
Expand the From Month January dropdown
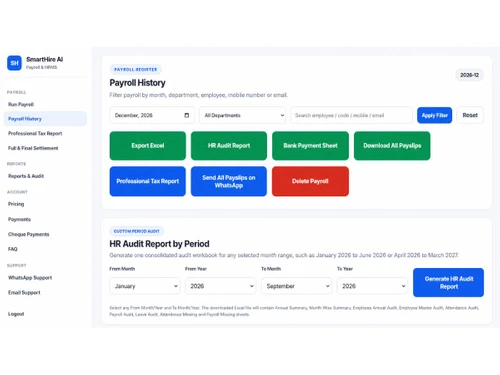click(x=145, y=286)
